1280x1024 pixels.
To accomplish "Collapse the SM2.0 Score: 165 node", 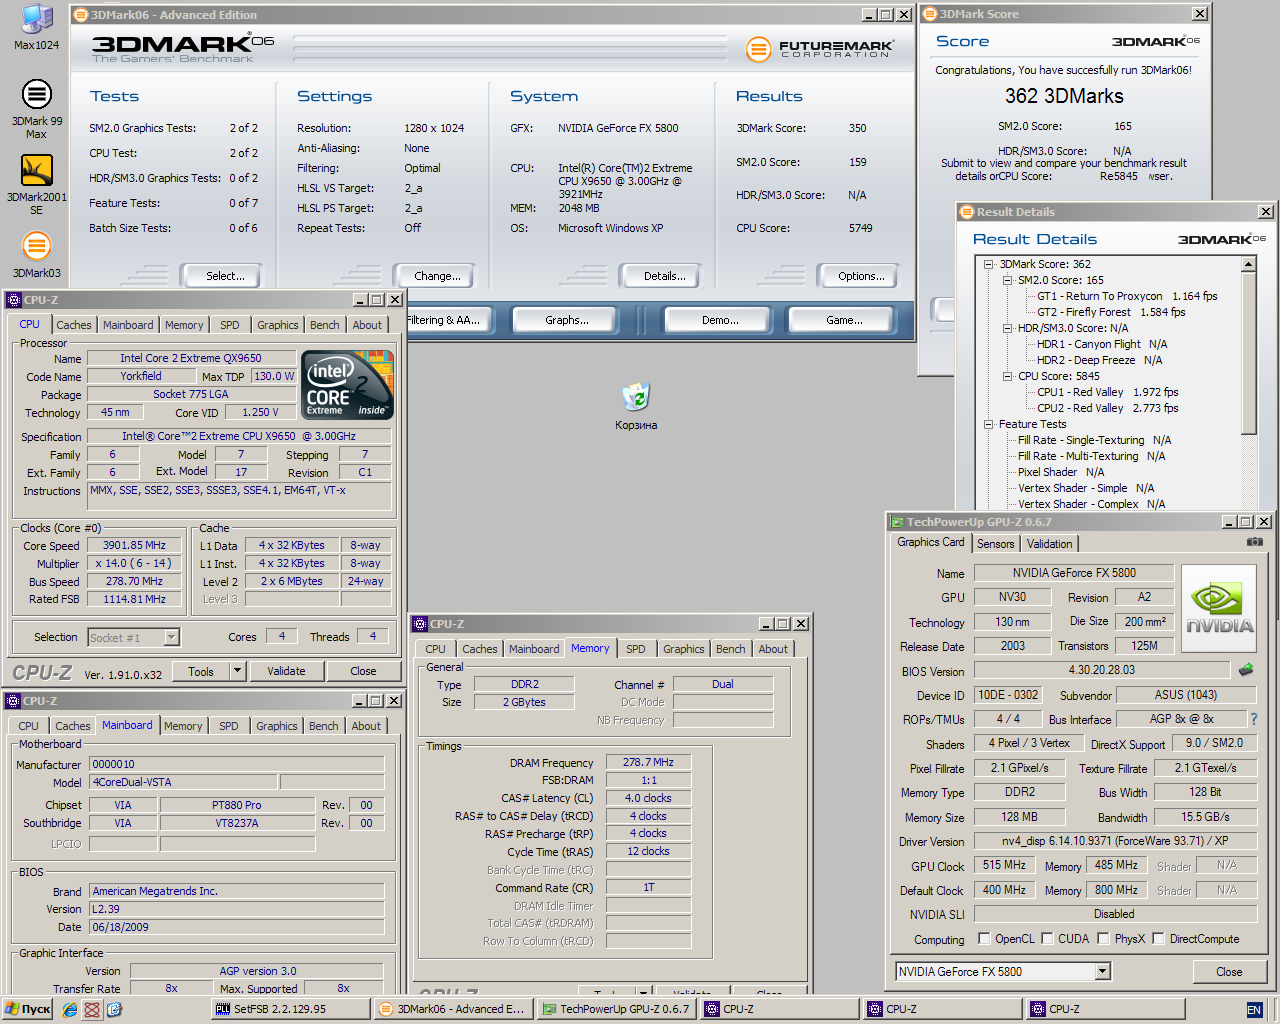I will click(x=1007, y=280).
